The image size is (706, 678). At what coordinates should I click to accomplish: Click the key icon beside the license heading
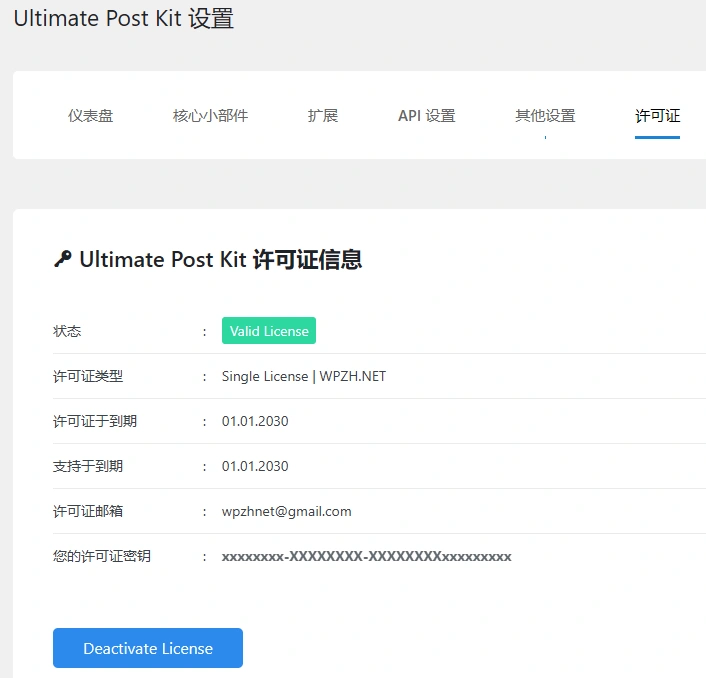[x=63, y=259]
